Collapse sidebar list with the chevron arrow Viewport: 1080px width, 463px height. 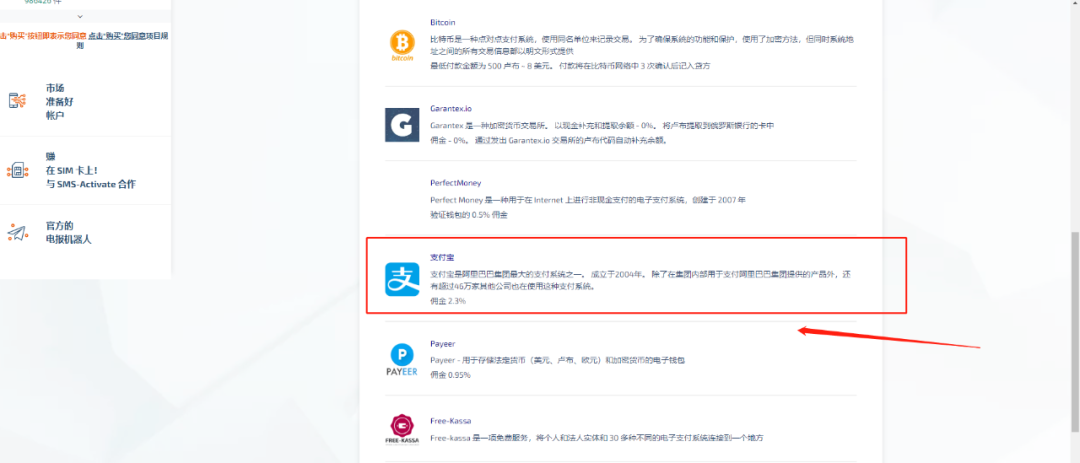coord(80,17)
